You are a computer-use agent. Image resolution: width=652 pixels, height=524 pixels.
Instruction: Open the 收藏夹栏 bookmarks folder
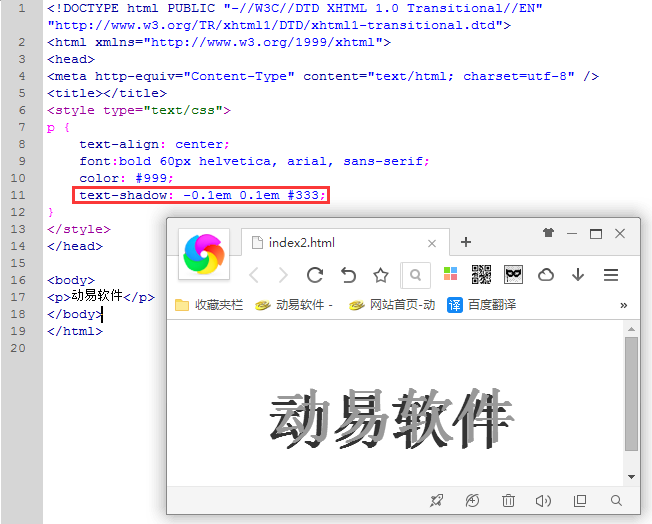click(x=209, y=305)
